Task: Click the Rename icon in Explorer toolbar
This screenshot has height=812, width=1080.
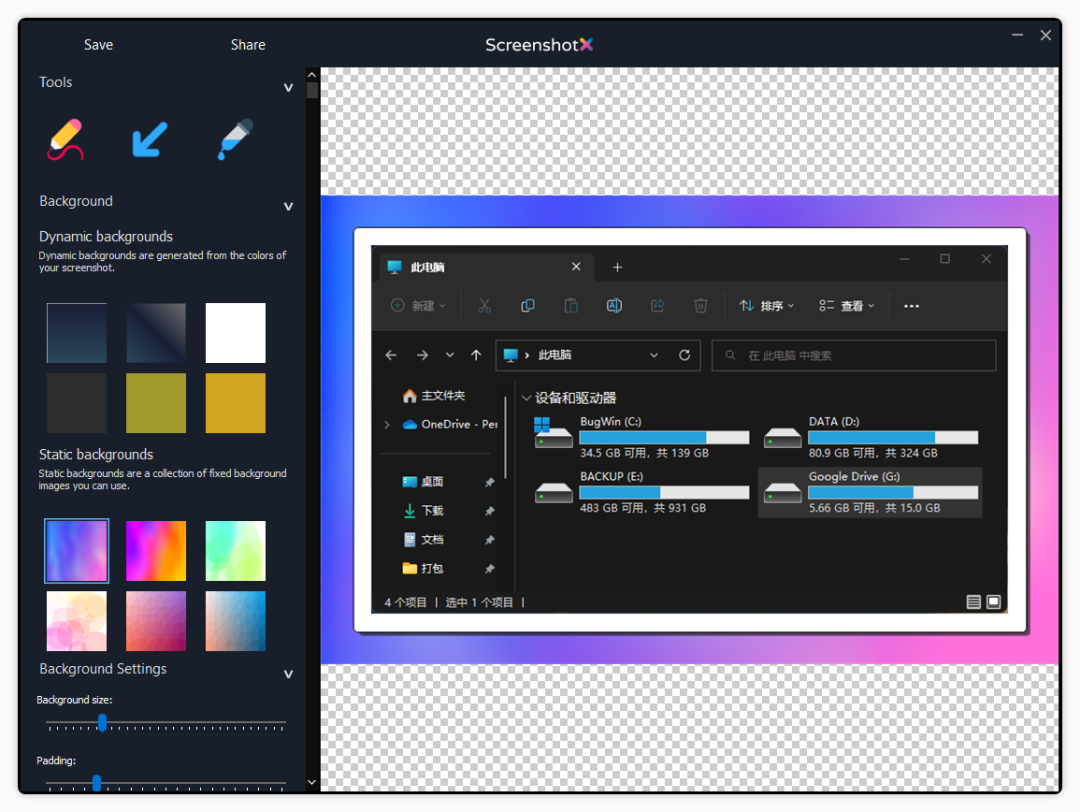Action: tap(614, 306)
